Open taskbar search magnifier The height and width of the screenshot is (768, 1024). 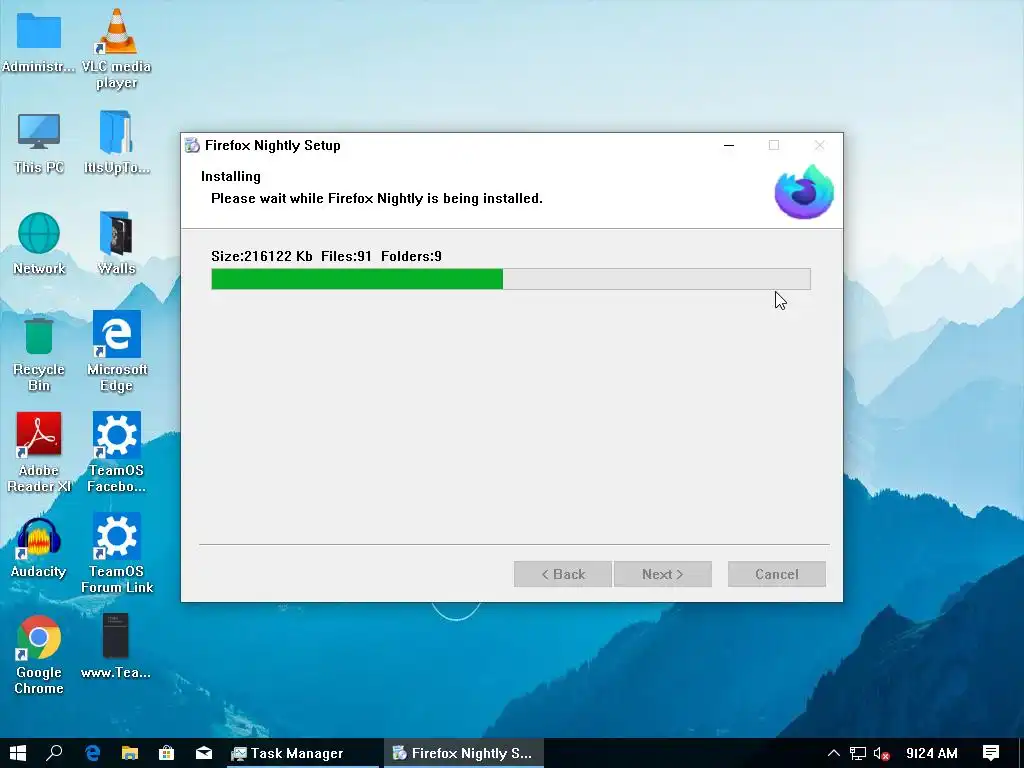tap(54, 753)
